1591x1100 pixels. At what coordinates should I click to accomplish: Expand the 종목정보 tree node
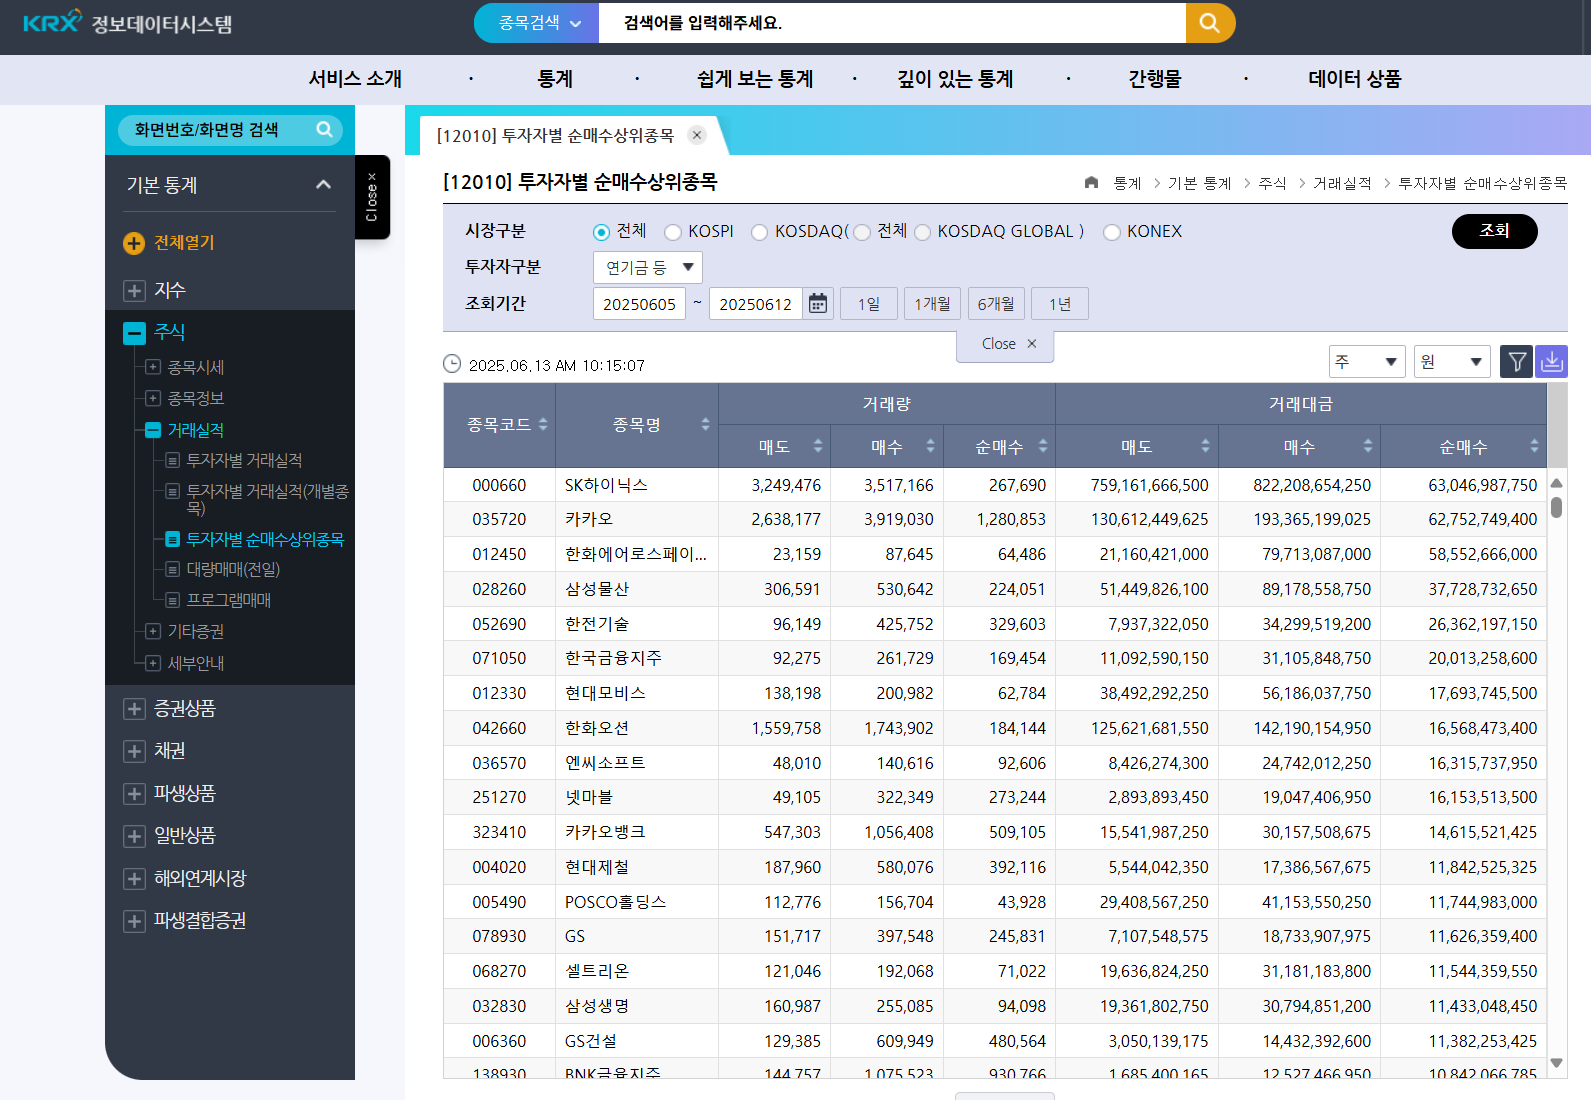click(x=153, y=398)
